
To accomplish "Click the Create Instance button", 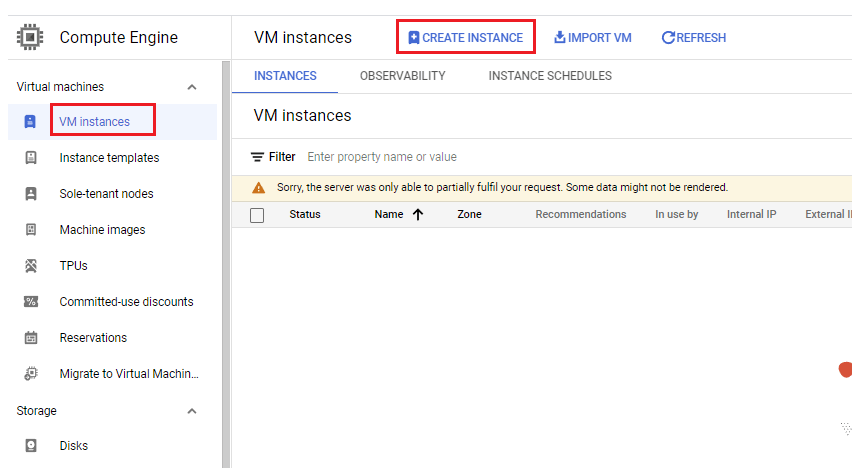I will pos(466,37).
